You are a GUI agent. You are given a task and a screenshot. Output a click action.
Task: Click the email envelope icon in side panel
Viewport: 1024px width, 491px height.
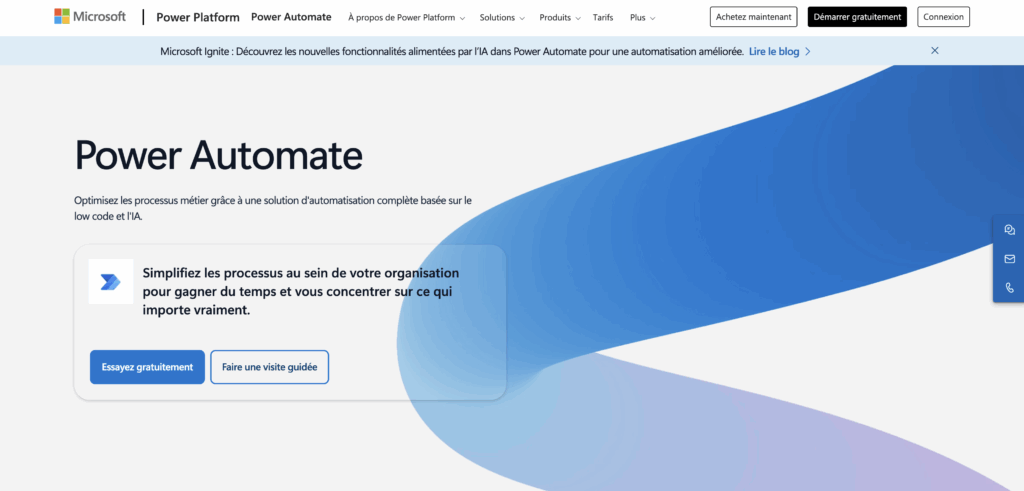pyautogui.click(x=1010, y=259)
